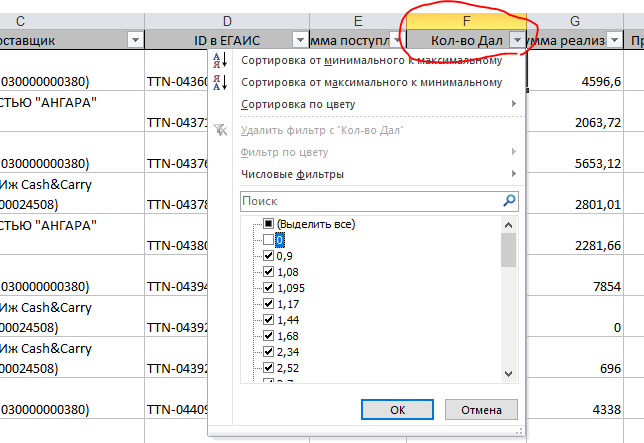The height and width of the screenshot is (443, 644).
Task: Open the filter arrow on column C
Action: click(x=136, y=40)
